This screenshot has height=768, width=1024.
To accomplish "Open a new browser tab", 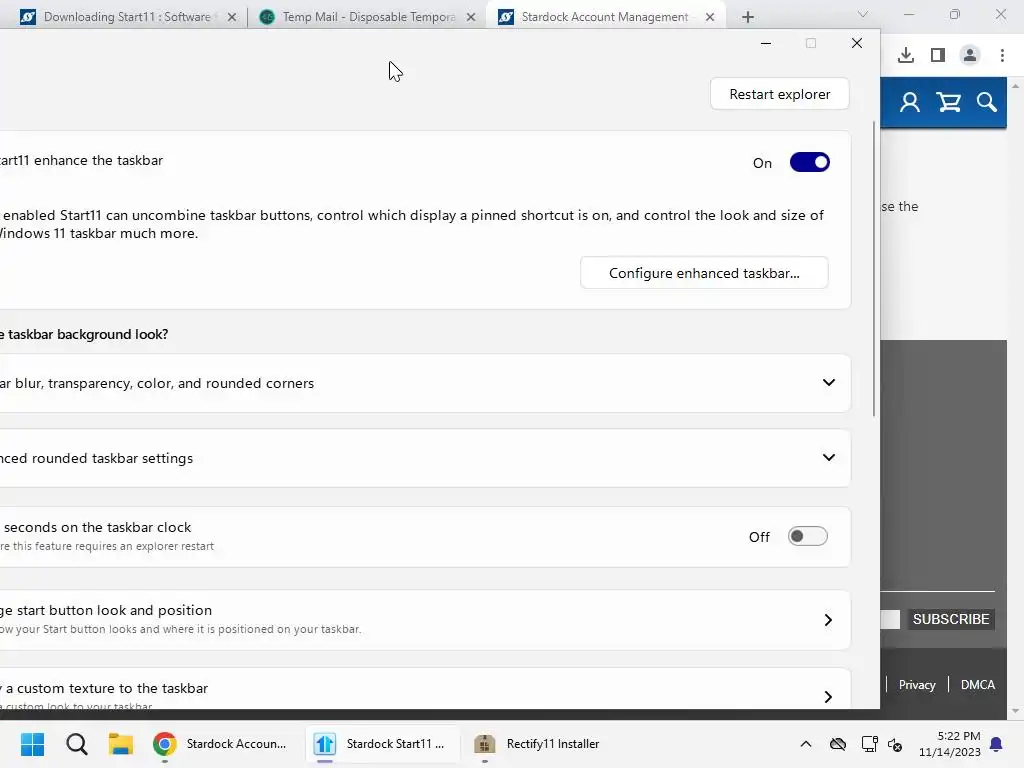I will click(748, 18).
